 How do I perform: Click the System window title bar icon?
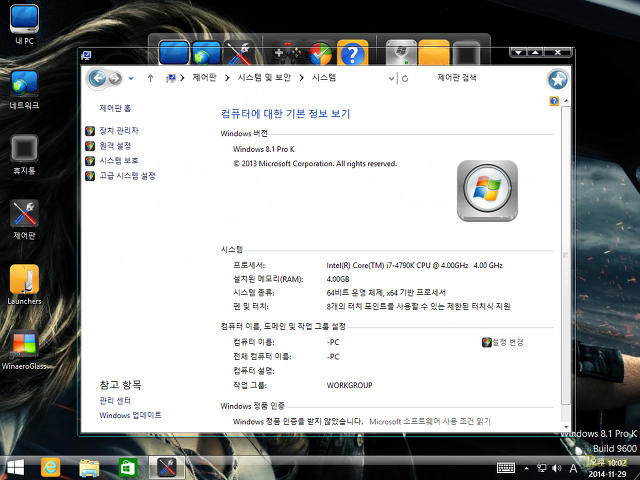click(x=86, y=56)
